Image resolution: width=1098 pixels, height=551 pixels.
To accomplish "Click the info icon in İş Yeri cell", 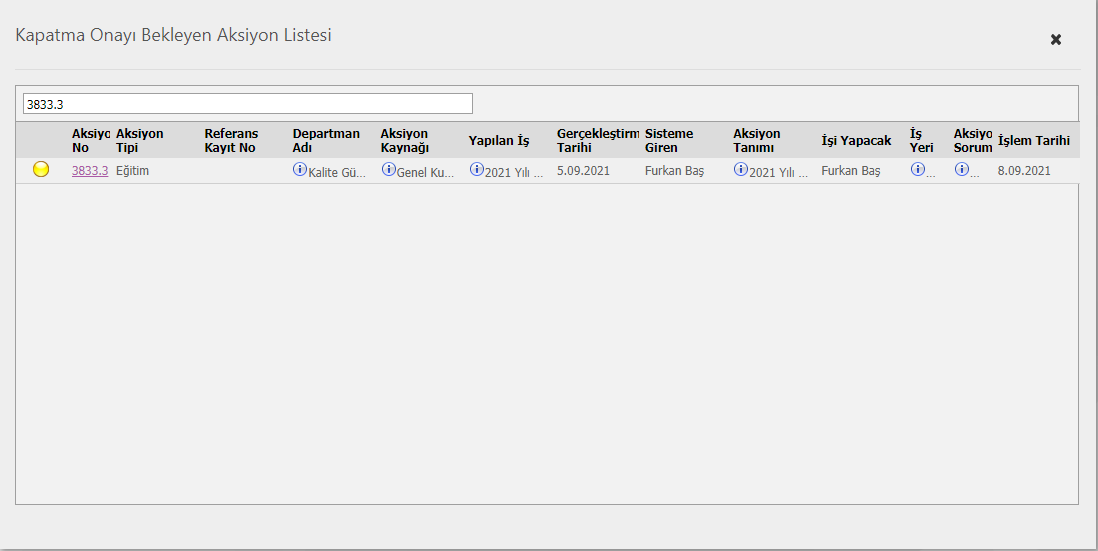I will click(x=917, y=170).
